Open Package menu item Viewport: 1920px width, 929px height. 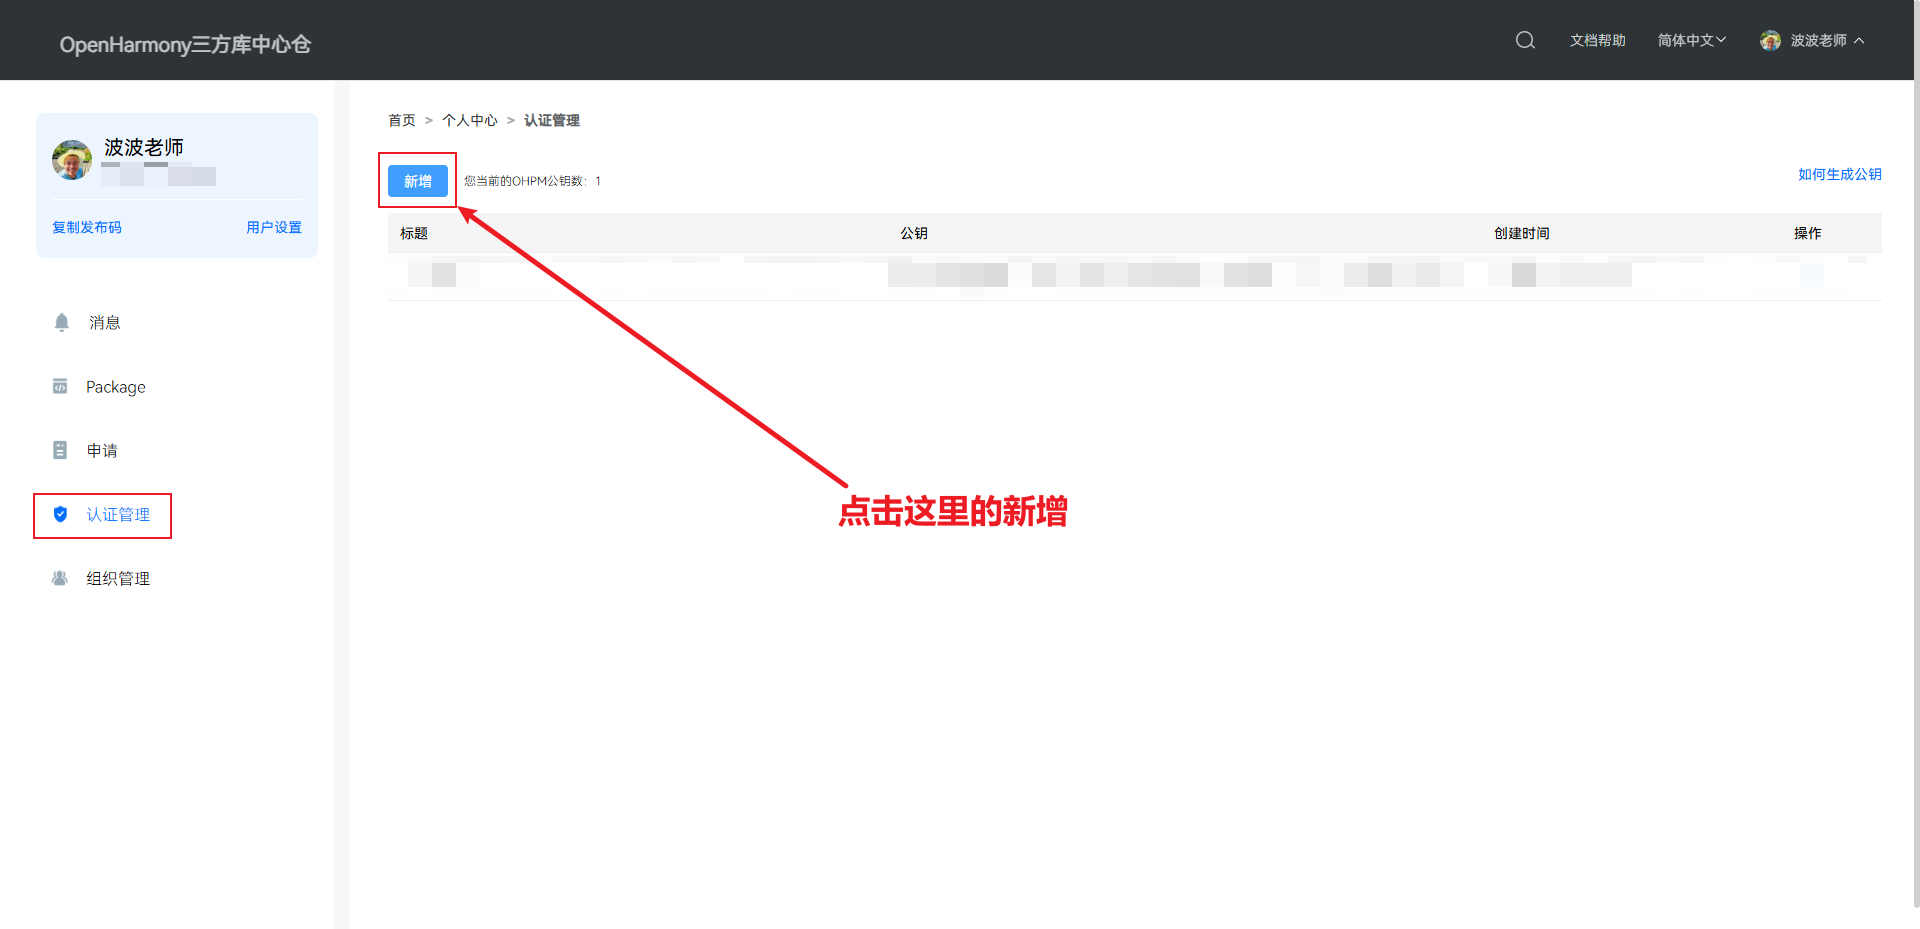click(116, 387)
